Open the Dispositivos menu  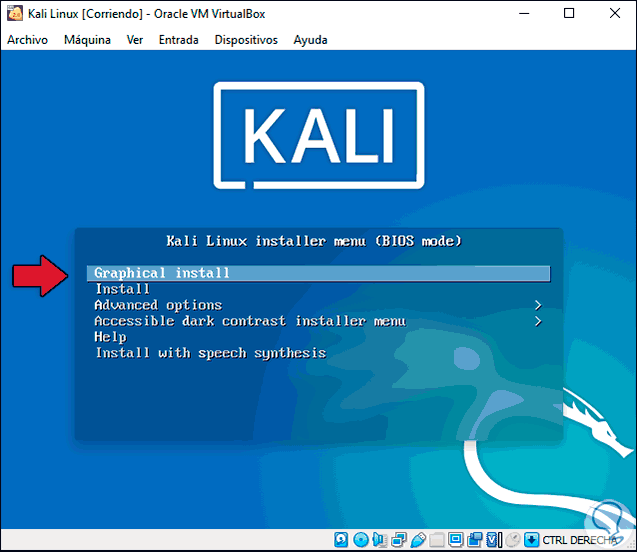click(246, 40)
